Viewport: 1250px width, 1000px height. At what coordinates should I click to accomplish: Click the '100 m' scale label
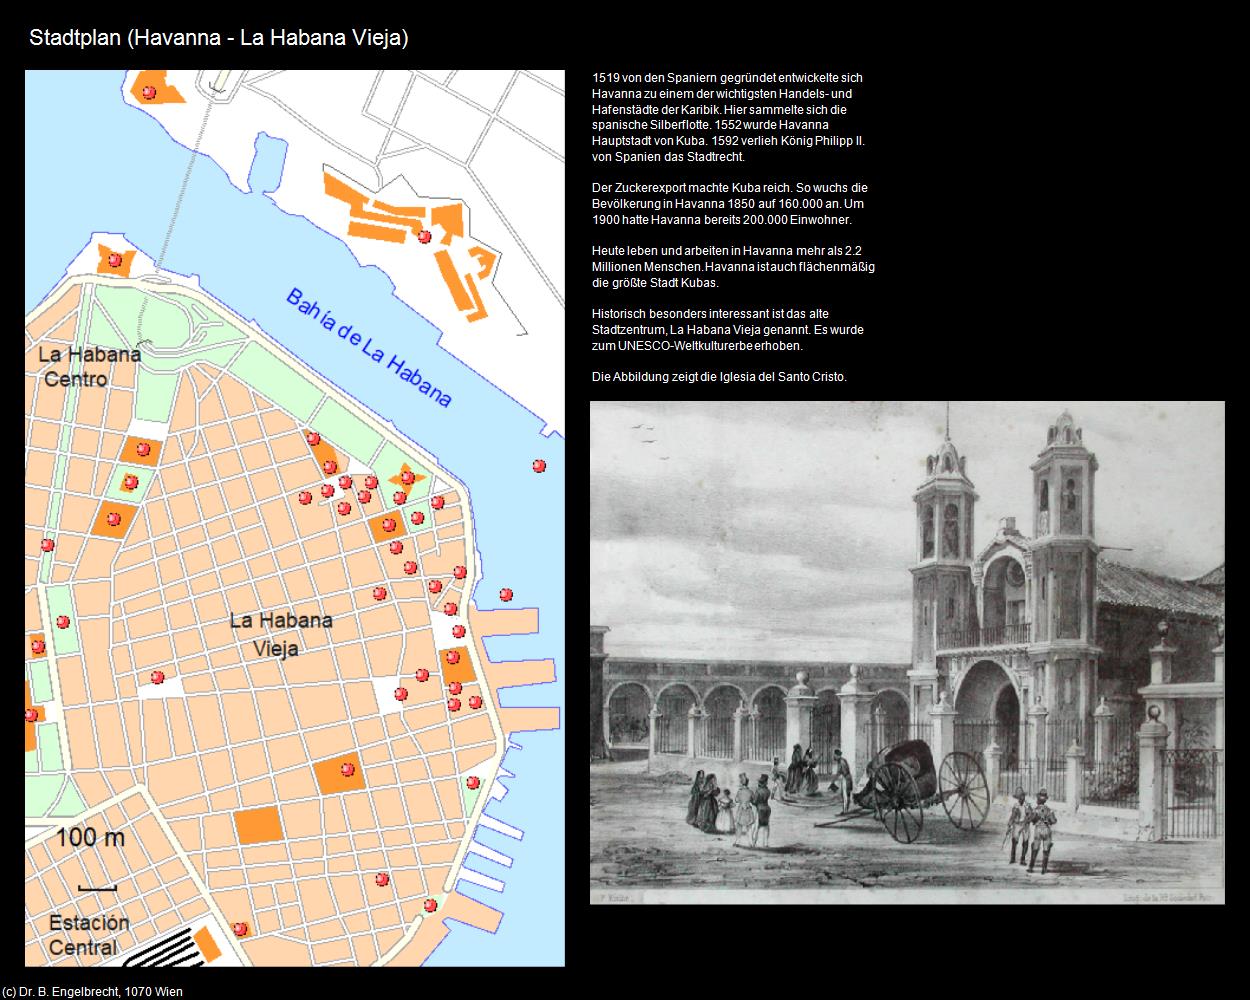[90, 837]
